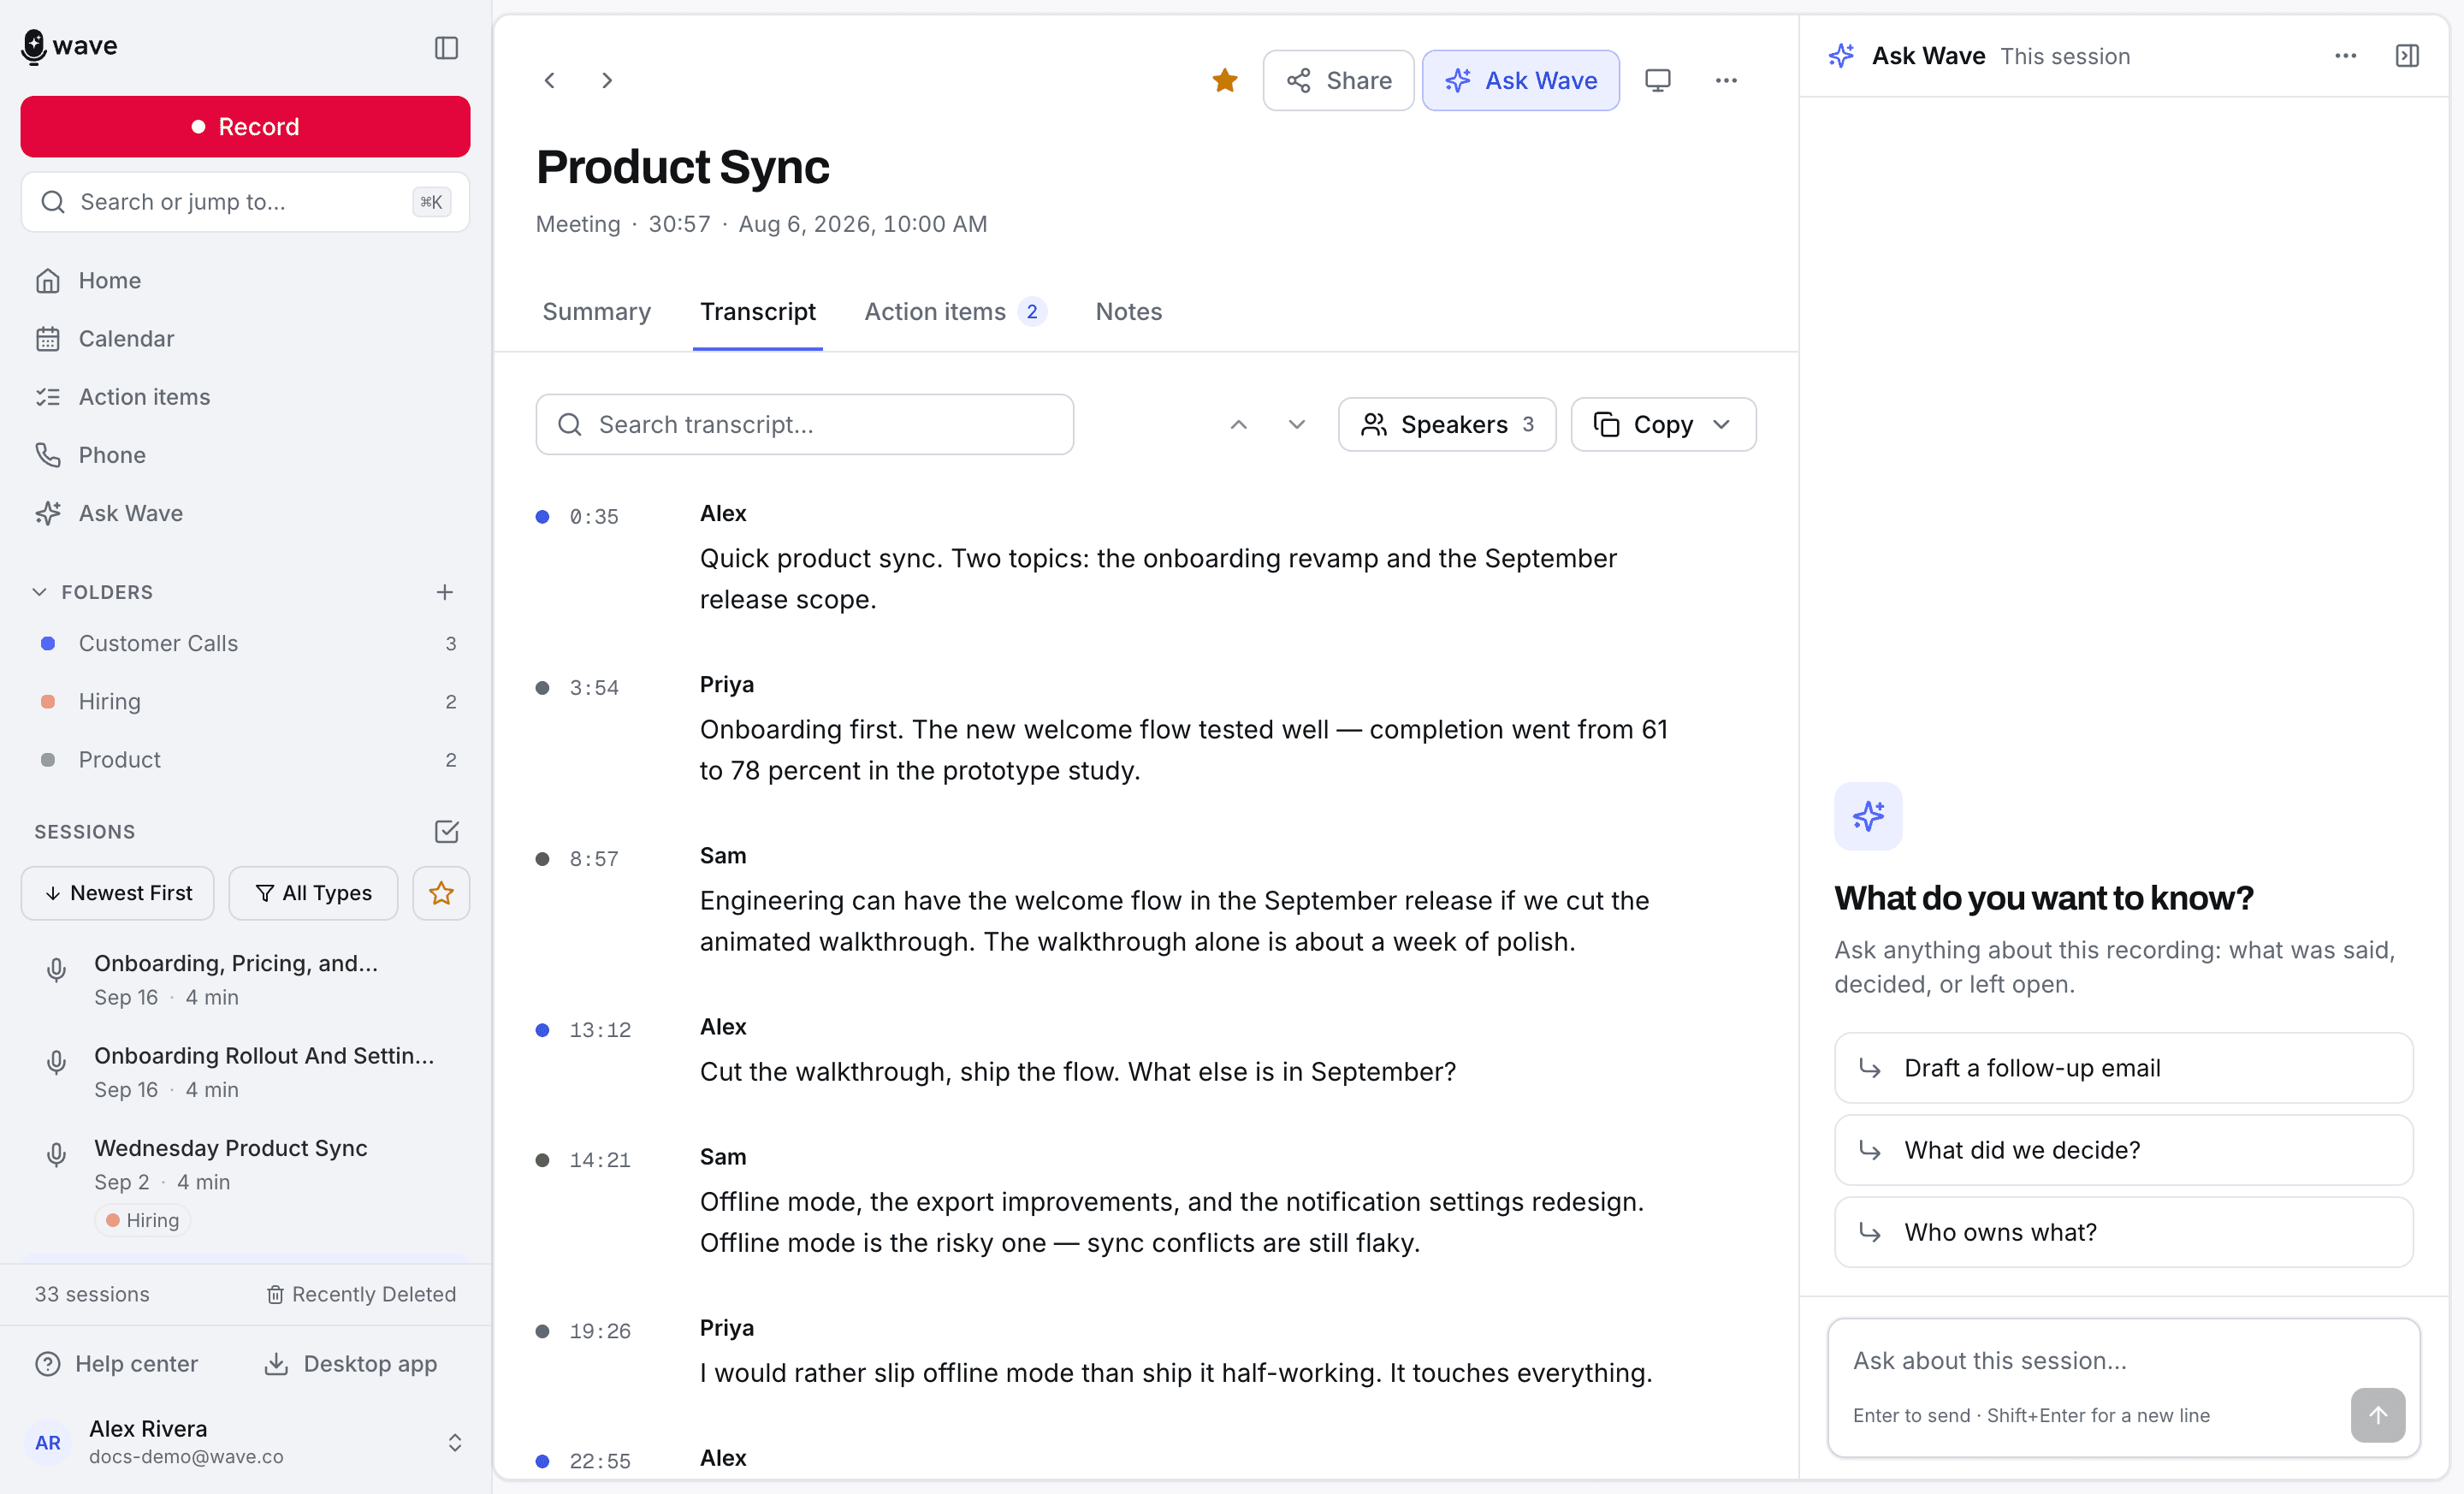Jump to previous transcript search match

point(1238,425)
